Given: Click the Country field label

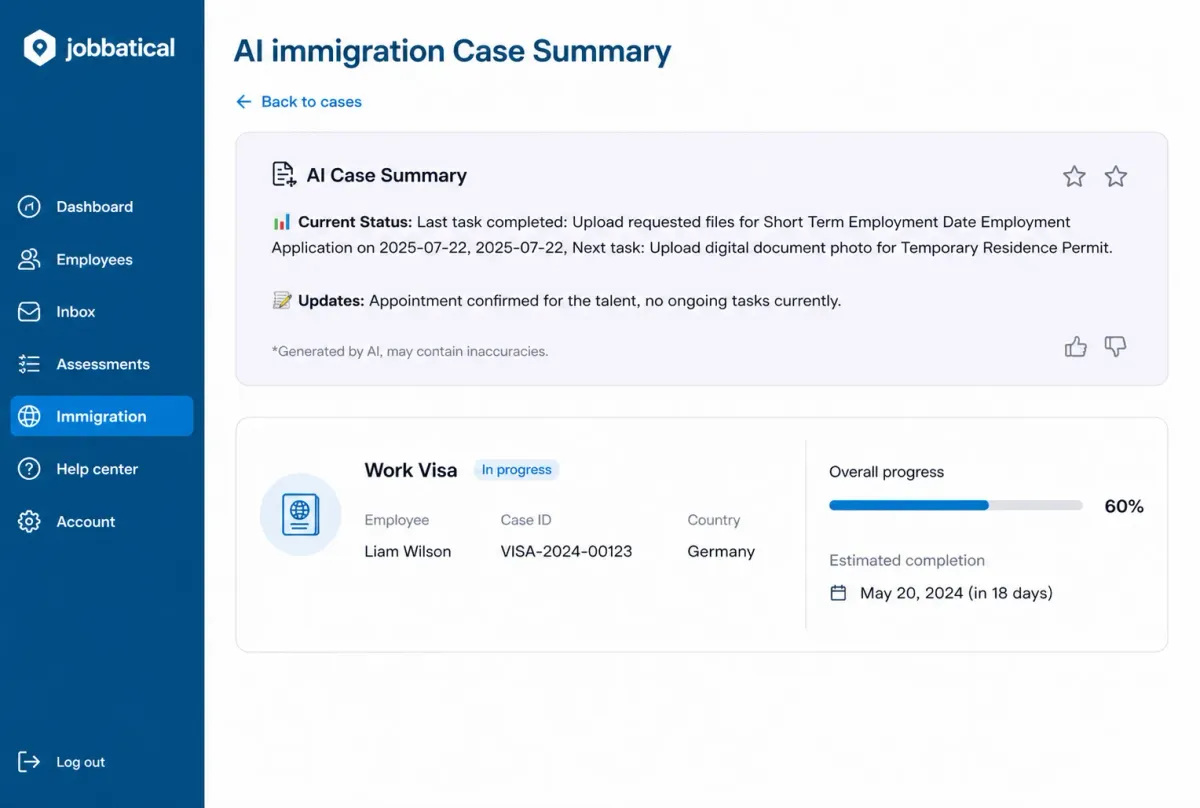Looking at the screenshot, I should 714,520.
